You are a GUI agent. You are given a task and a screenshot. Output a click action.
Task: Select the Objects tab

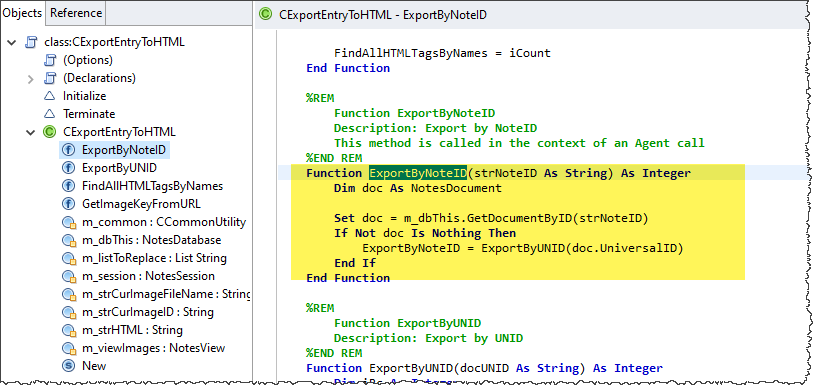click(23, 13)
